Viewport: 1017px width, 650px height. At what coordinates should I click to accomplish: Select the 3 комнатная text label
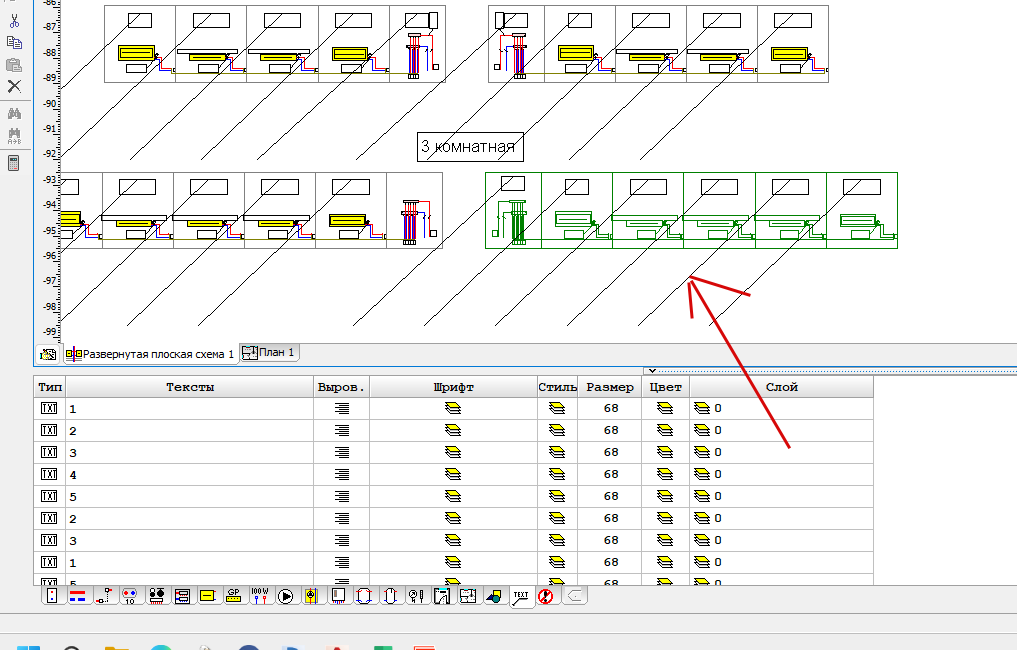pyautogui.click(x=470, y=147)
